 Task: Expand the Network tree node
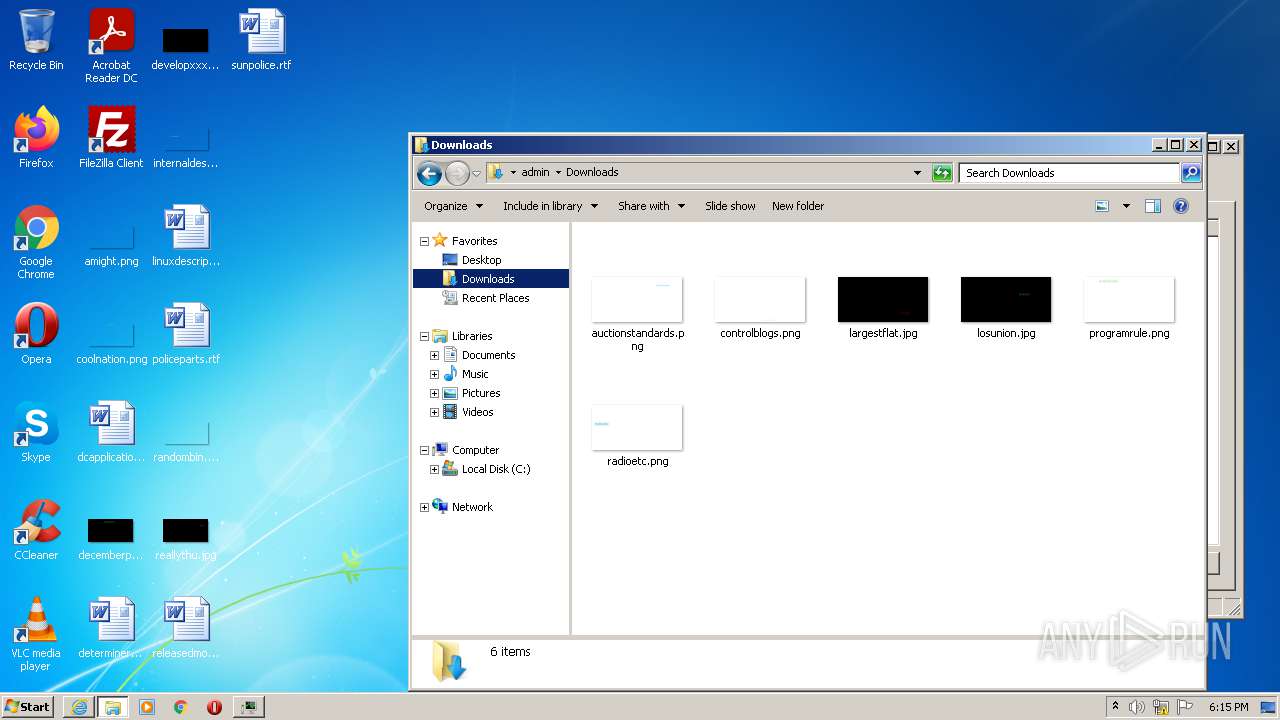point(424,507)
